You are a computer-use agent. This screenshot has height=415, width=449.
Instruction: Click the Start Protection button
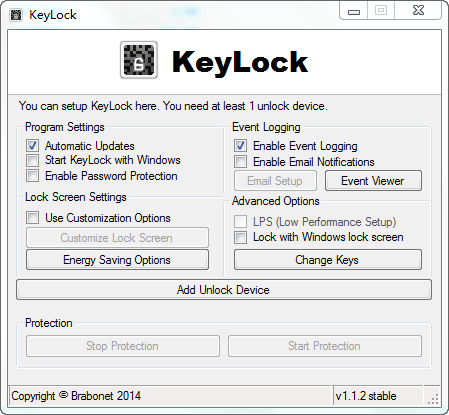[325, 346]
